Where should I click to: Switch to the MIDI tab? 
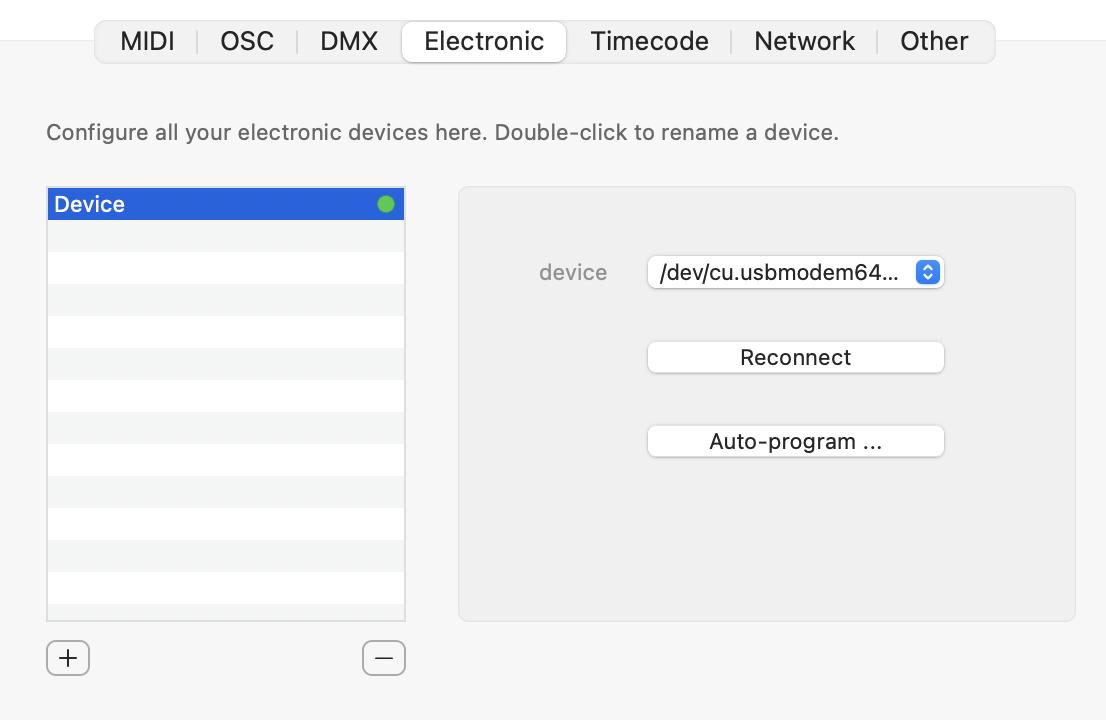click(x=147, y=42)
